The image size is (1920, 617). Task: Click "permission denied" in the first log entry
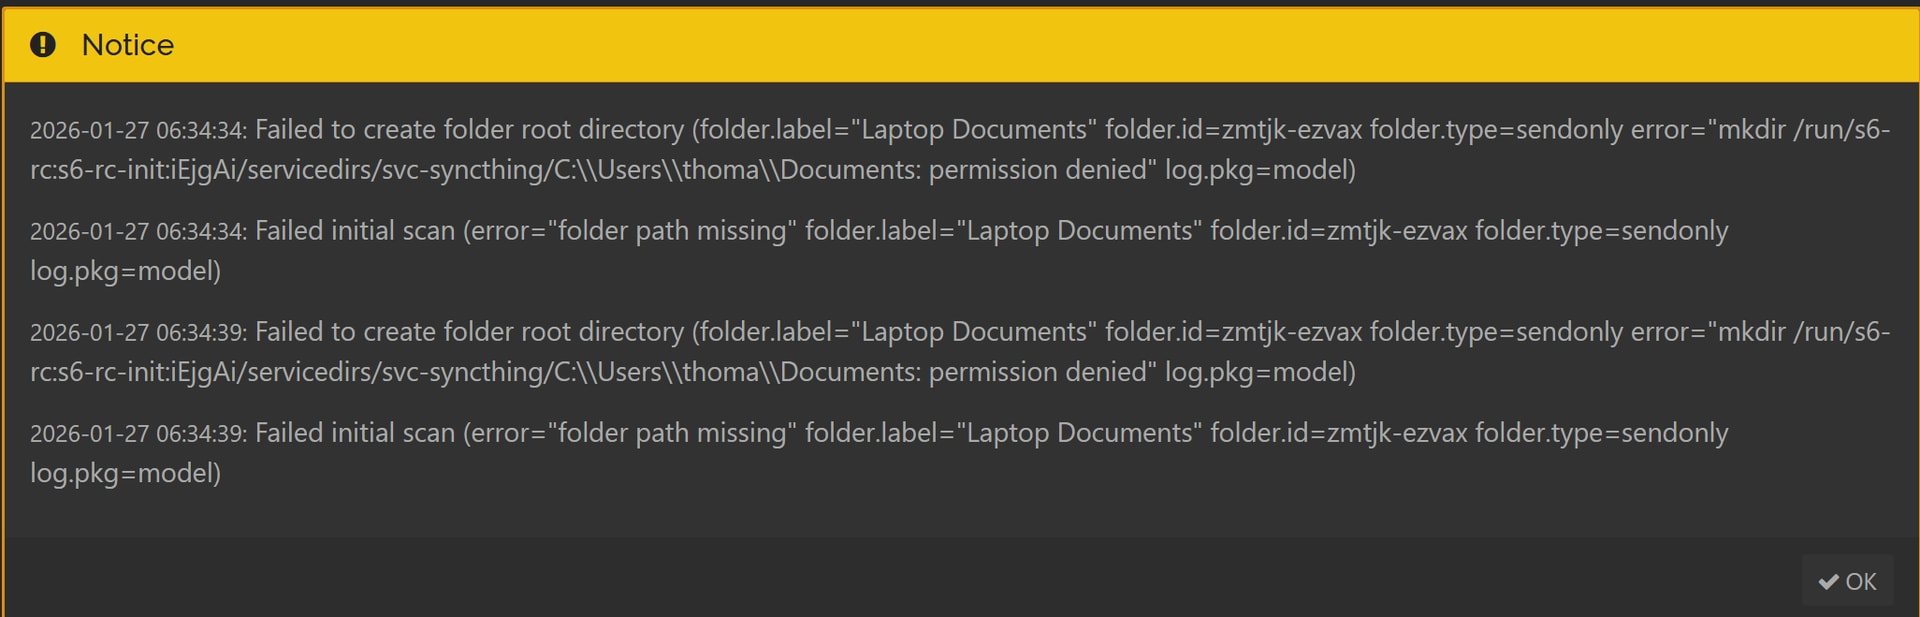coord(1038,170)
